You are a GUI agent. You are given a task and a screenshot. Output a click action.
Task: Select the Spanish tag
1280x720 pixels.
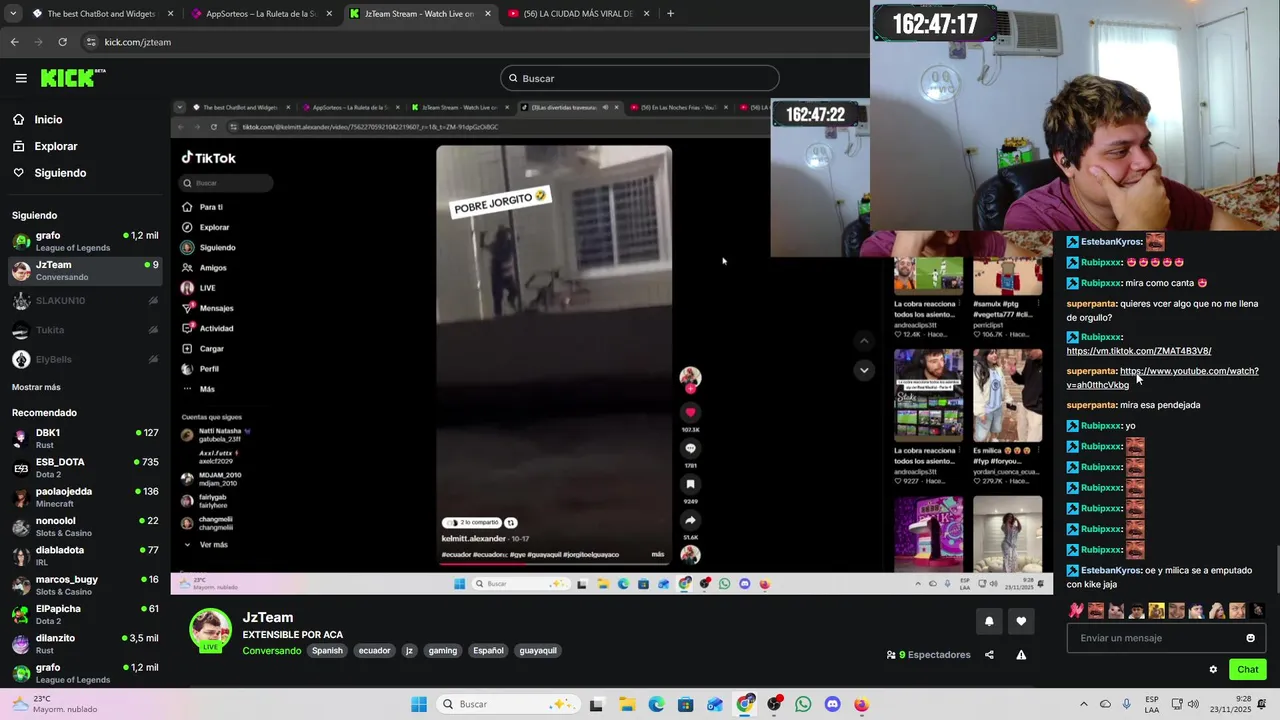point(327,651)
